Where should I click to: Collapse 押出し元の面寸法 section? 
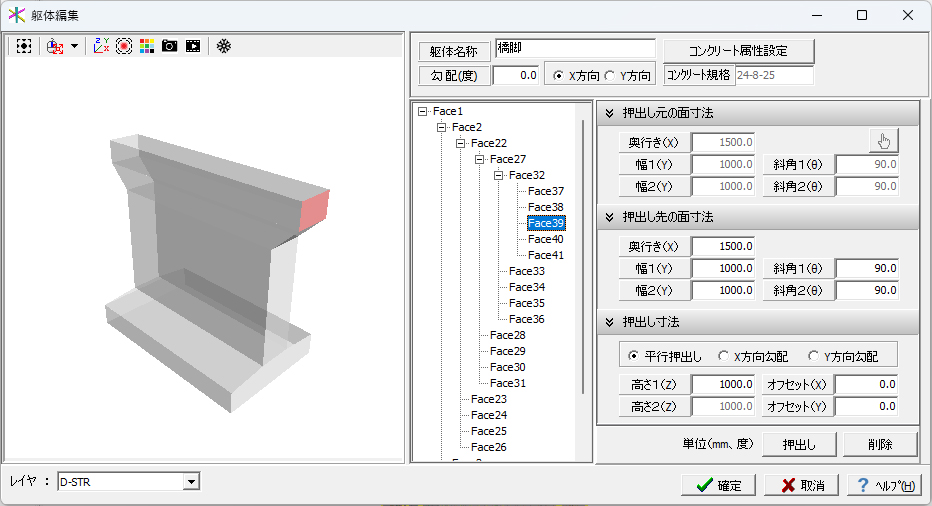tap(609, 113)
